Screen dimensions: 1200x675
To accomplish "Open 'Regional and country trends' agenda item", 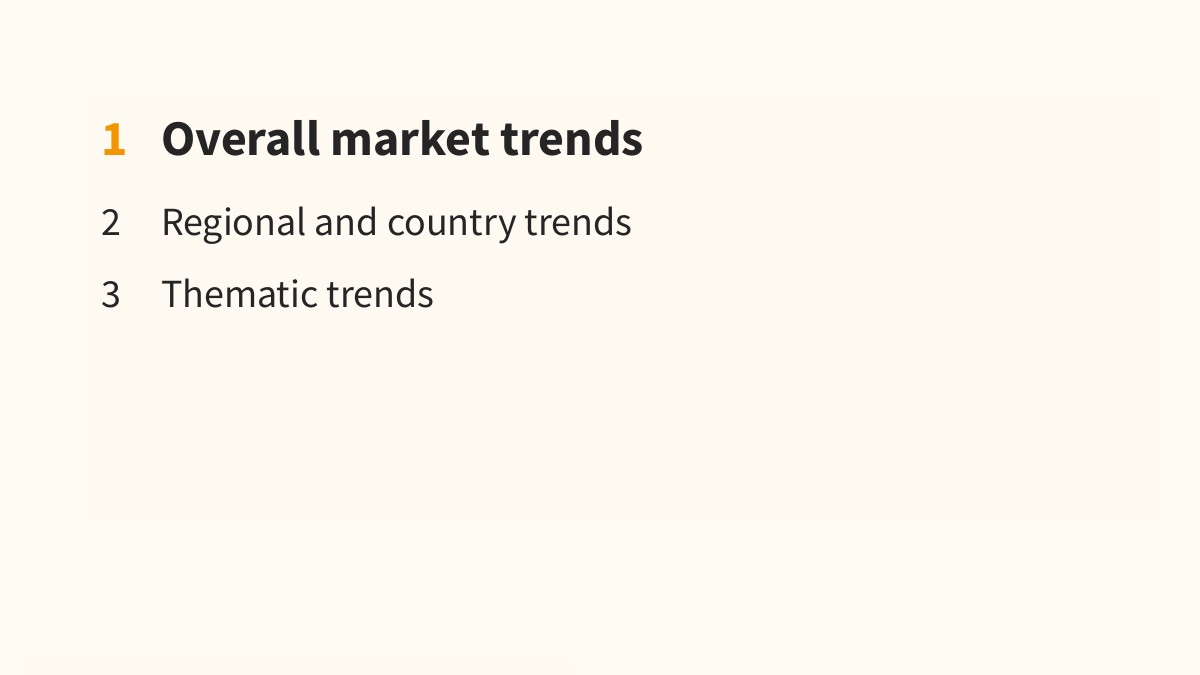I will pos(396,222).
